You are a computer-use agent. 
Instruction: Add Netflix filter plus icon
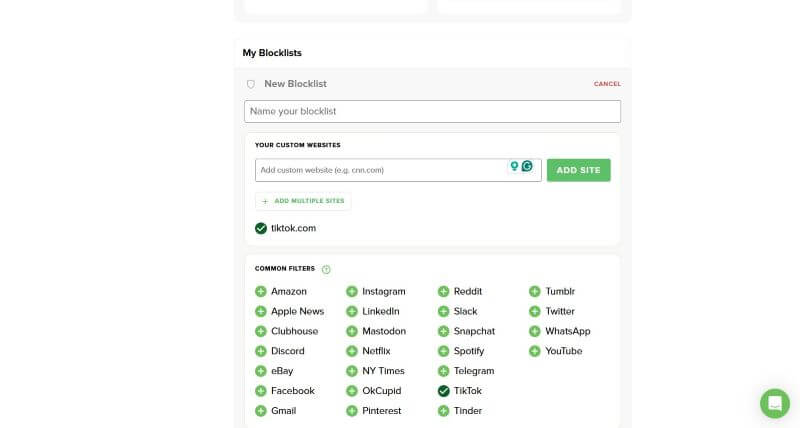point(352,351)
